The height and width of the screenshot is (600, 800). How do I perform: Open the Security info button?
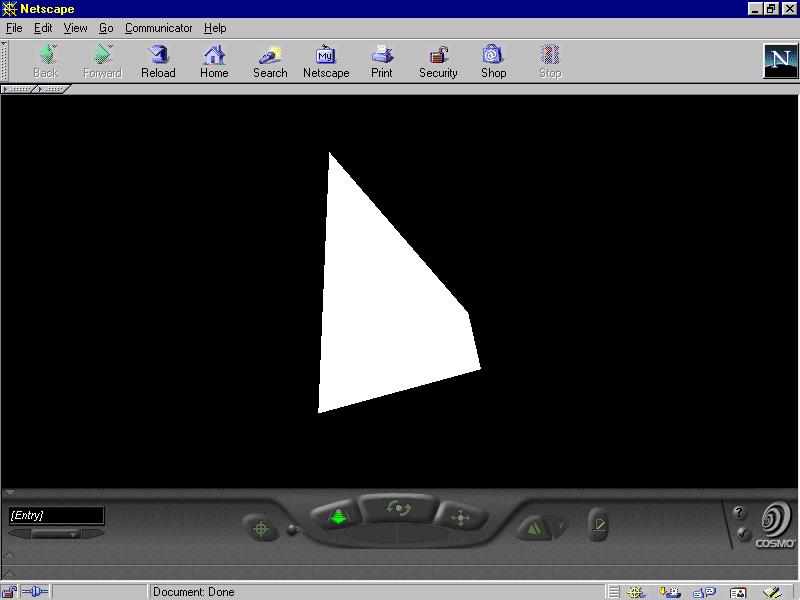[x=438, y=61]
